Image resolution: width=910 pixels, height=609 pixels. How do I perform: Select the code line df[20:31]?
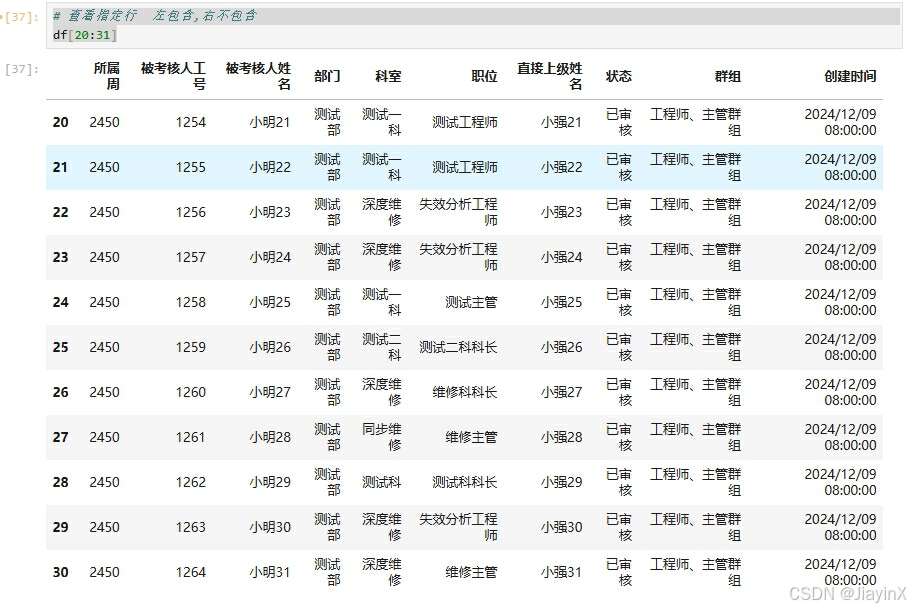(82, 33)
